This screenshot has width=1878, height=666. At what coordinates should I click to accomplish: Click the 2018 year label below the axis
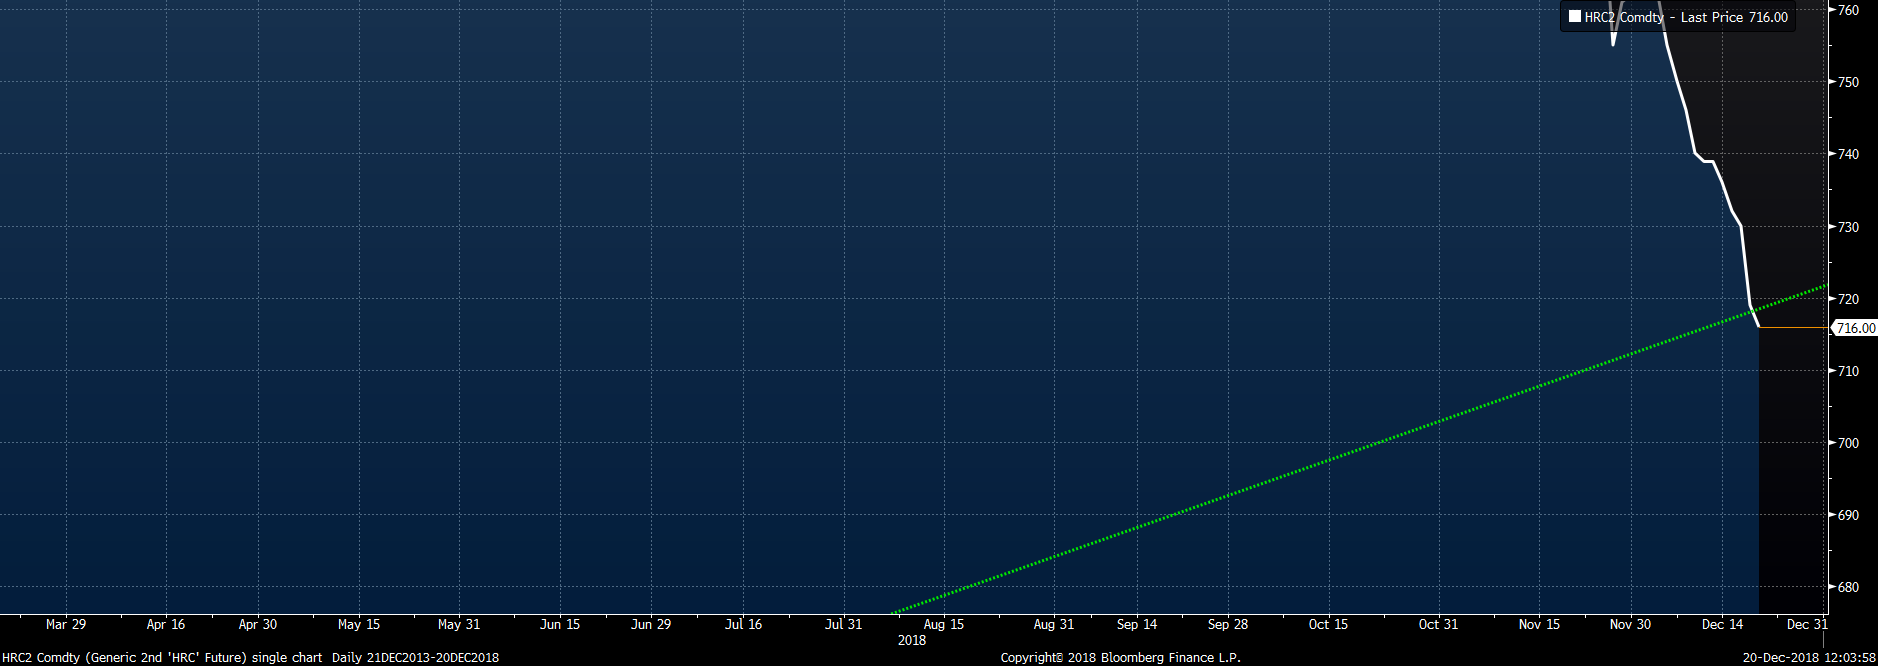[x=912, y=640]
